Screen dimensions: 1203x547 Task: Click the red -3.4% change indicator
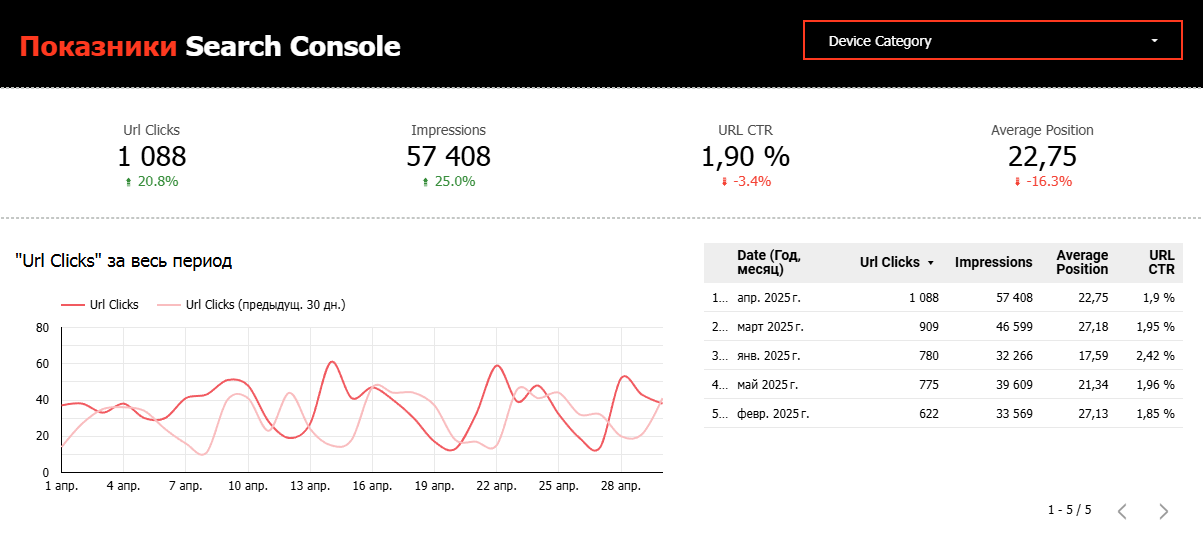click(x=745, y=181)
